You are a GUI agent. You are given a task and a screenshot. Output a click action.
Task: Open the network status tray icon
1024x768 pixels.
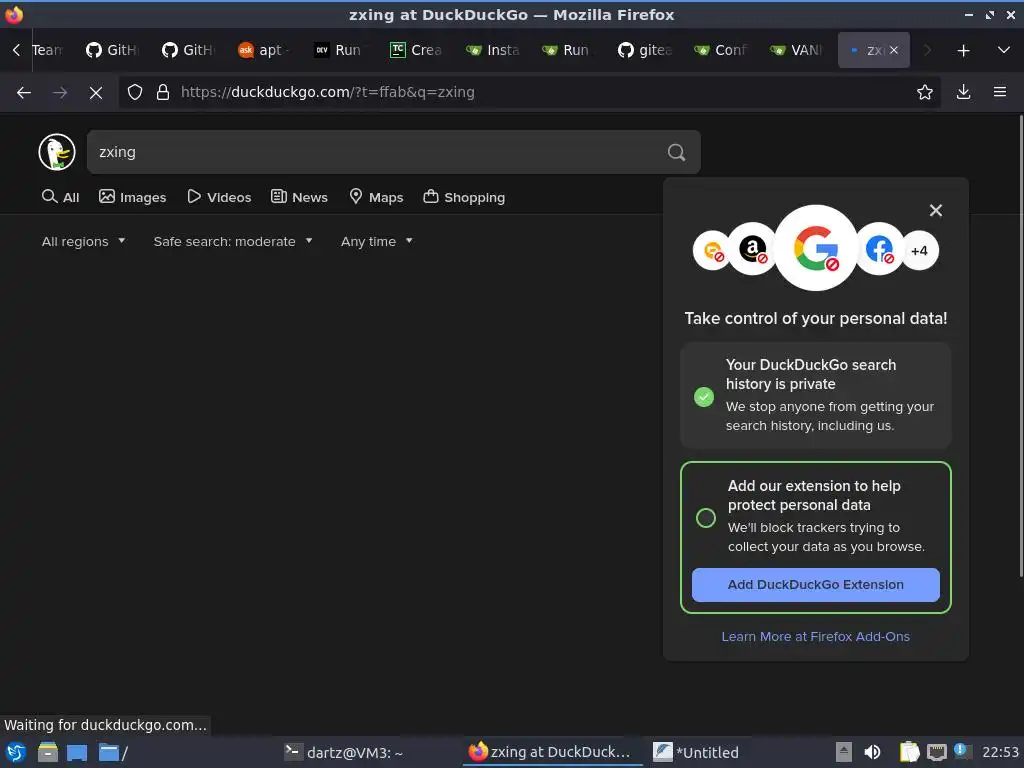coord(936,752)
